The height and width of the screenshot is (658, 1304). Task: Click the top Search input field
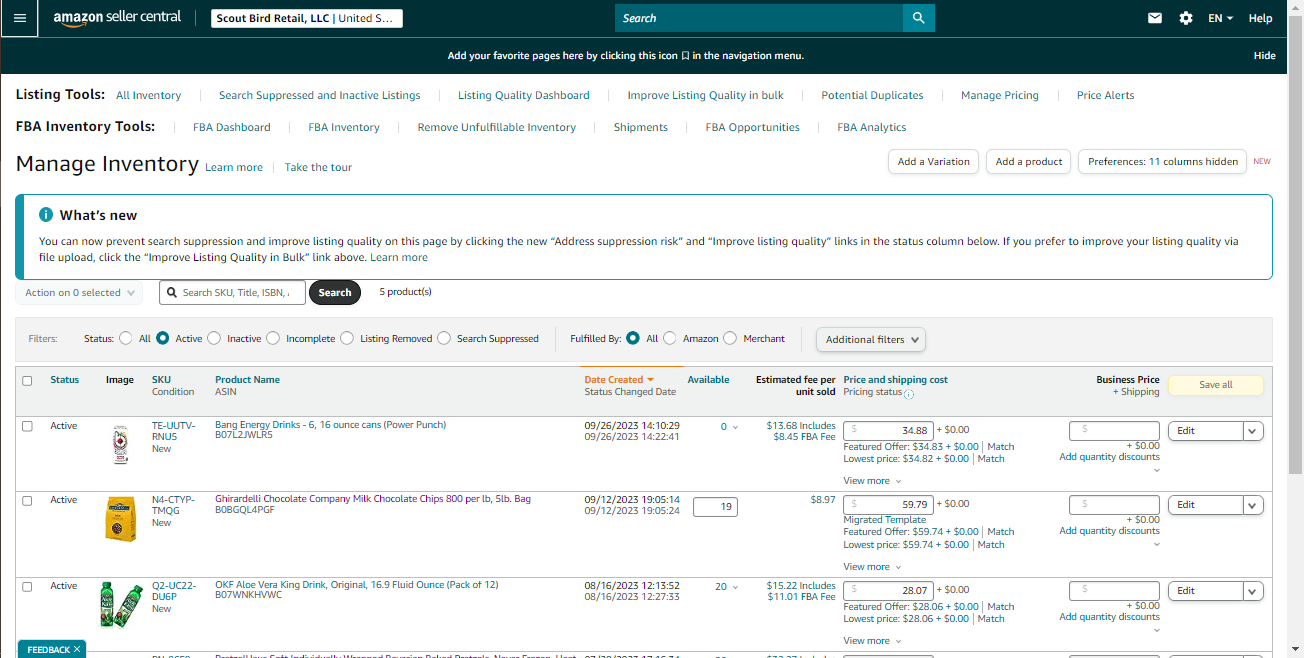(x=759, y=18)
